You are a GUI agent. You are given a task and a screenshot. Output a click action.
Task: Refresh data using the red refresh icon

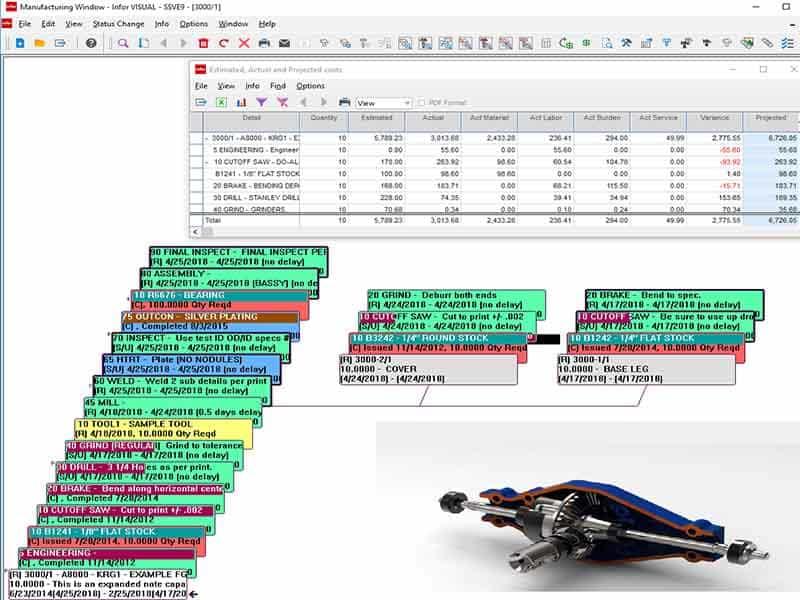(223, 42)
